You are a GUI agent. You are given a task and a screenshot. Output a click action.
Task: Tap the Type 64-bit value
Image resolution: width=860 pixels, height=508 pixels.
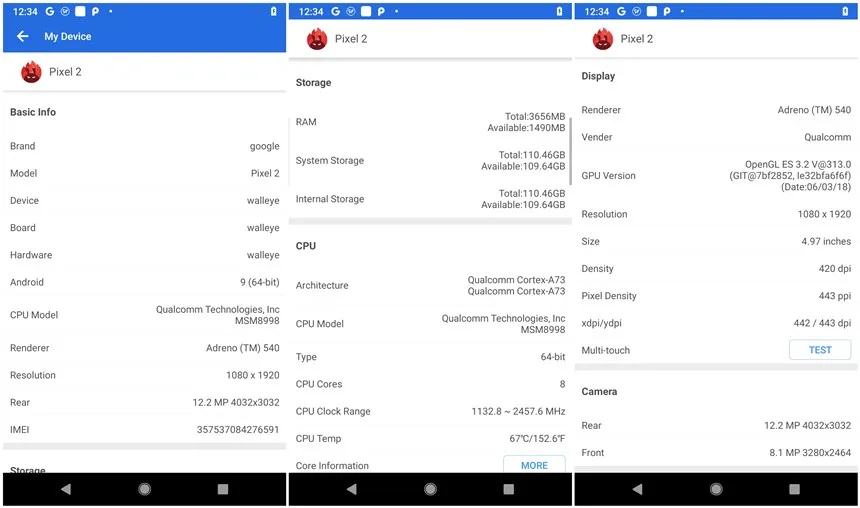553,357
